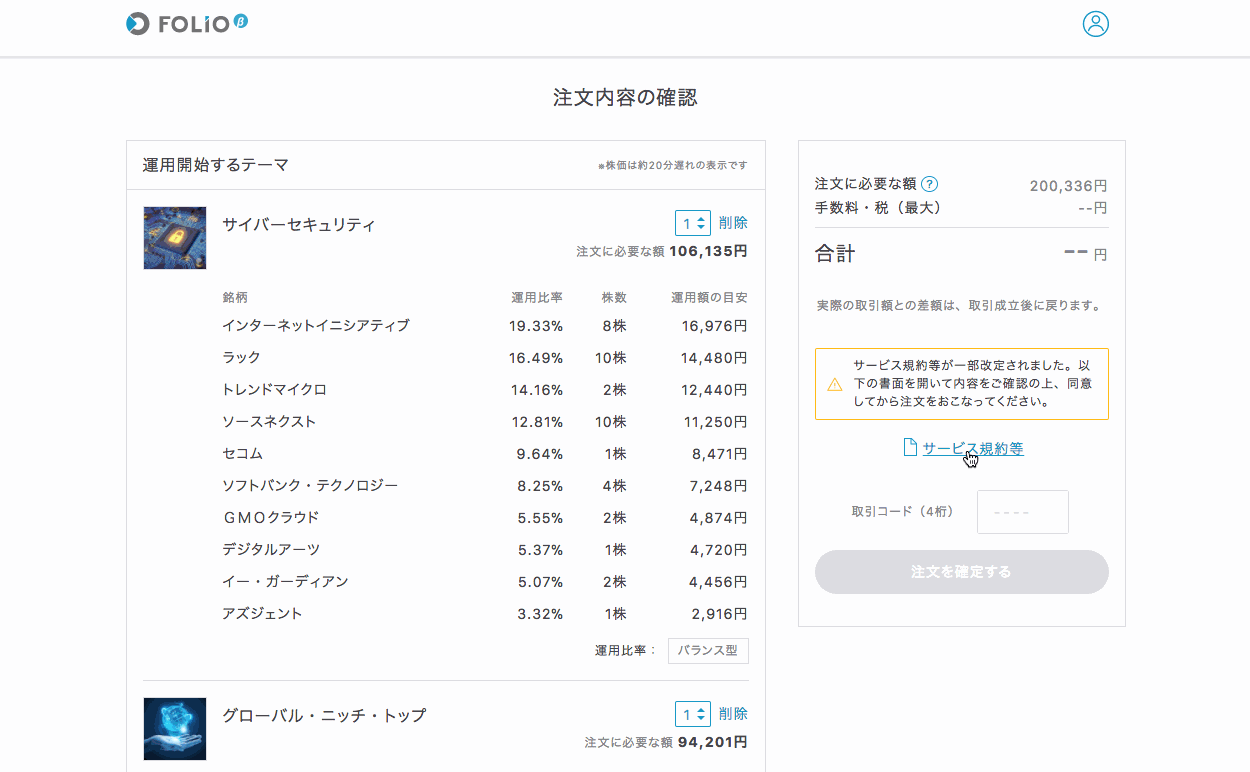Open the グローバル・ニッチ・トップ theme thumbnail

[x=175, y=728]
